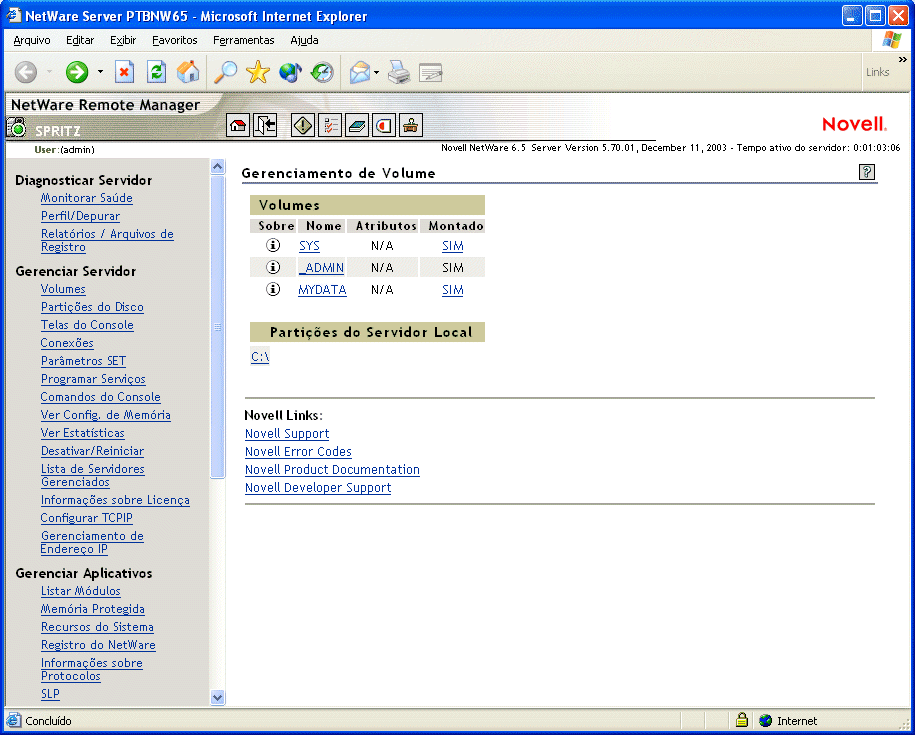The image size is (915, 735).
Task: Click the browser Back button
Action: coord(26,72)
